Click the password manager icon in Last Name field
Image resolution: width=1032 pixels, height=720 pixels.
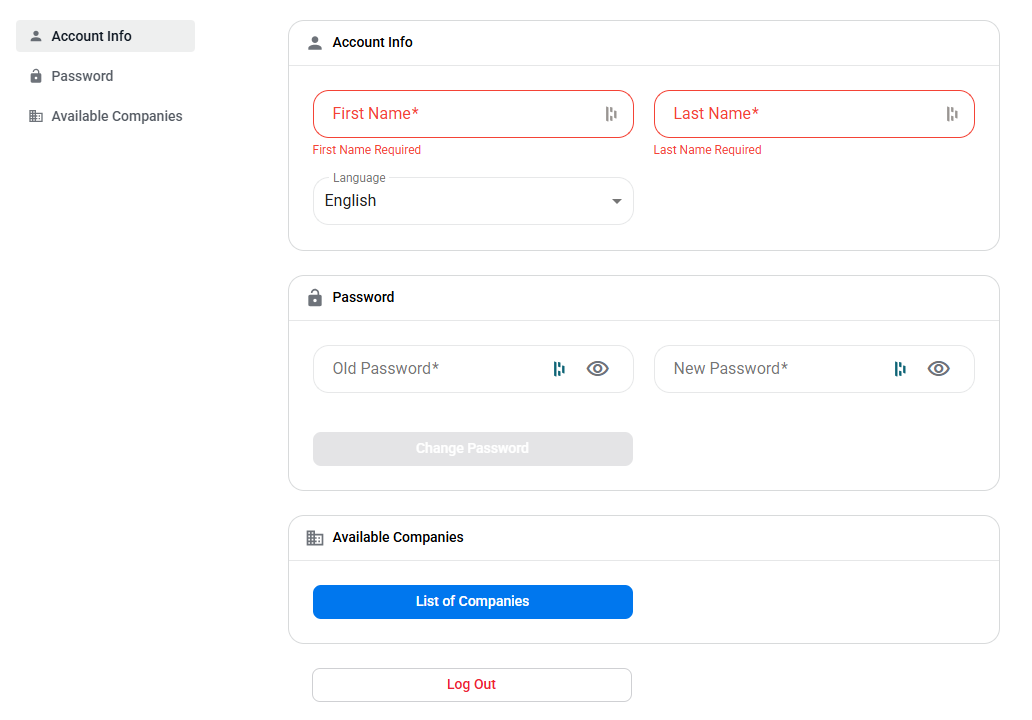point(952,114)
